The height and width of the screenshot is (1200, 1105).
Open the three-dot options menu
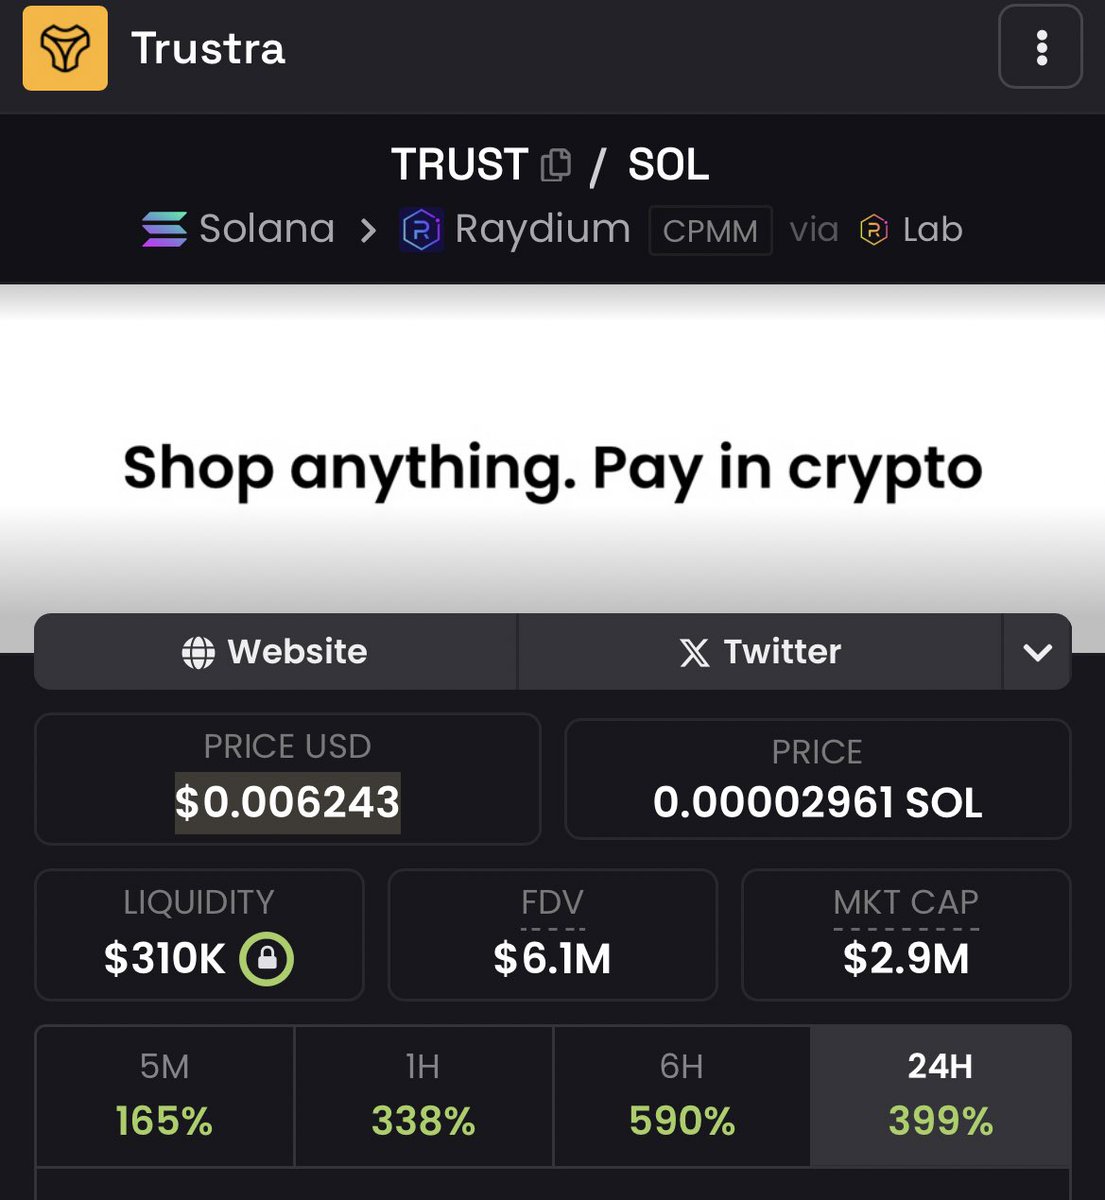tap(1041, 47)
